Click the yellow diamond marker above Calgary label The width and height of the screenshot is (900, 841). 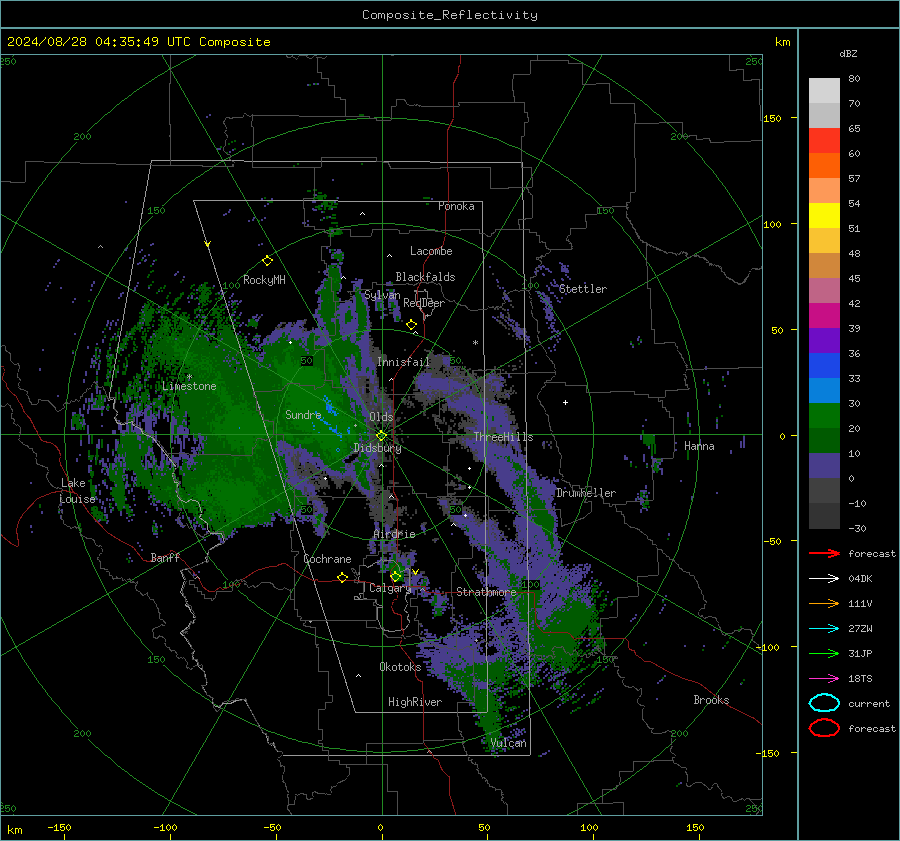[x=395, y=576]
